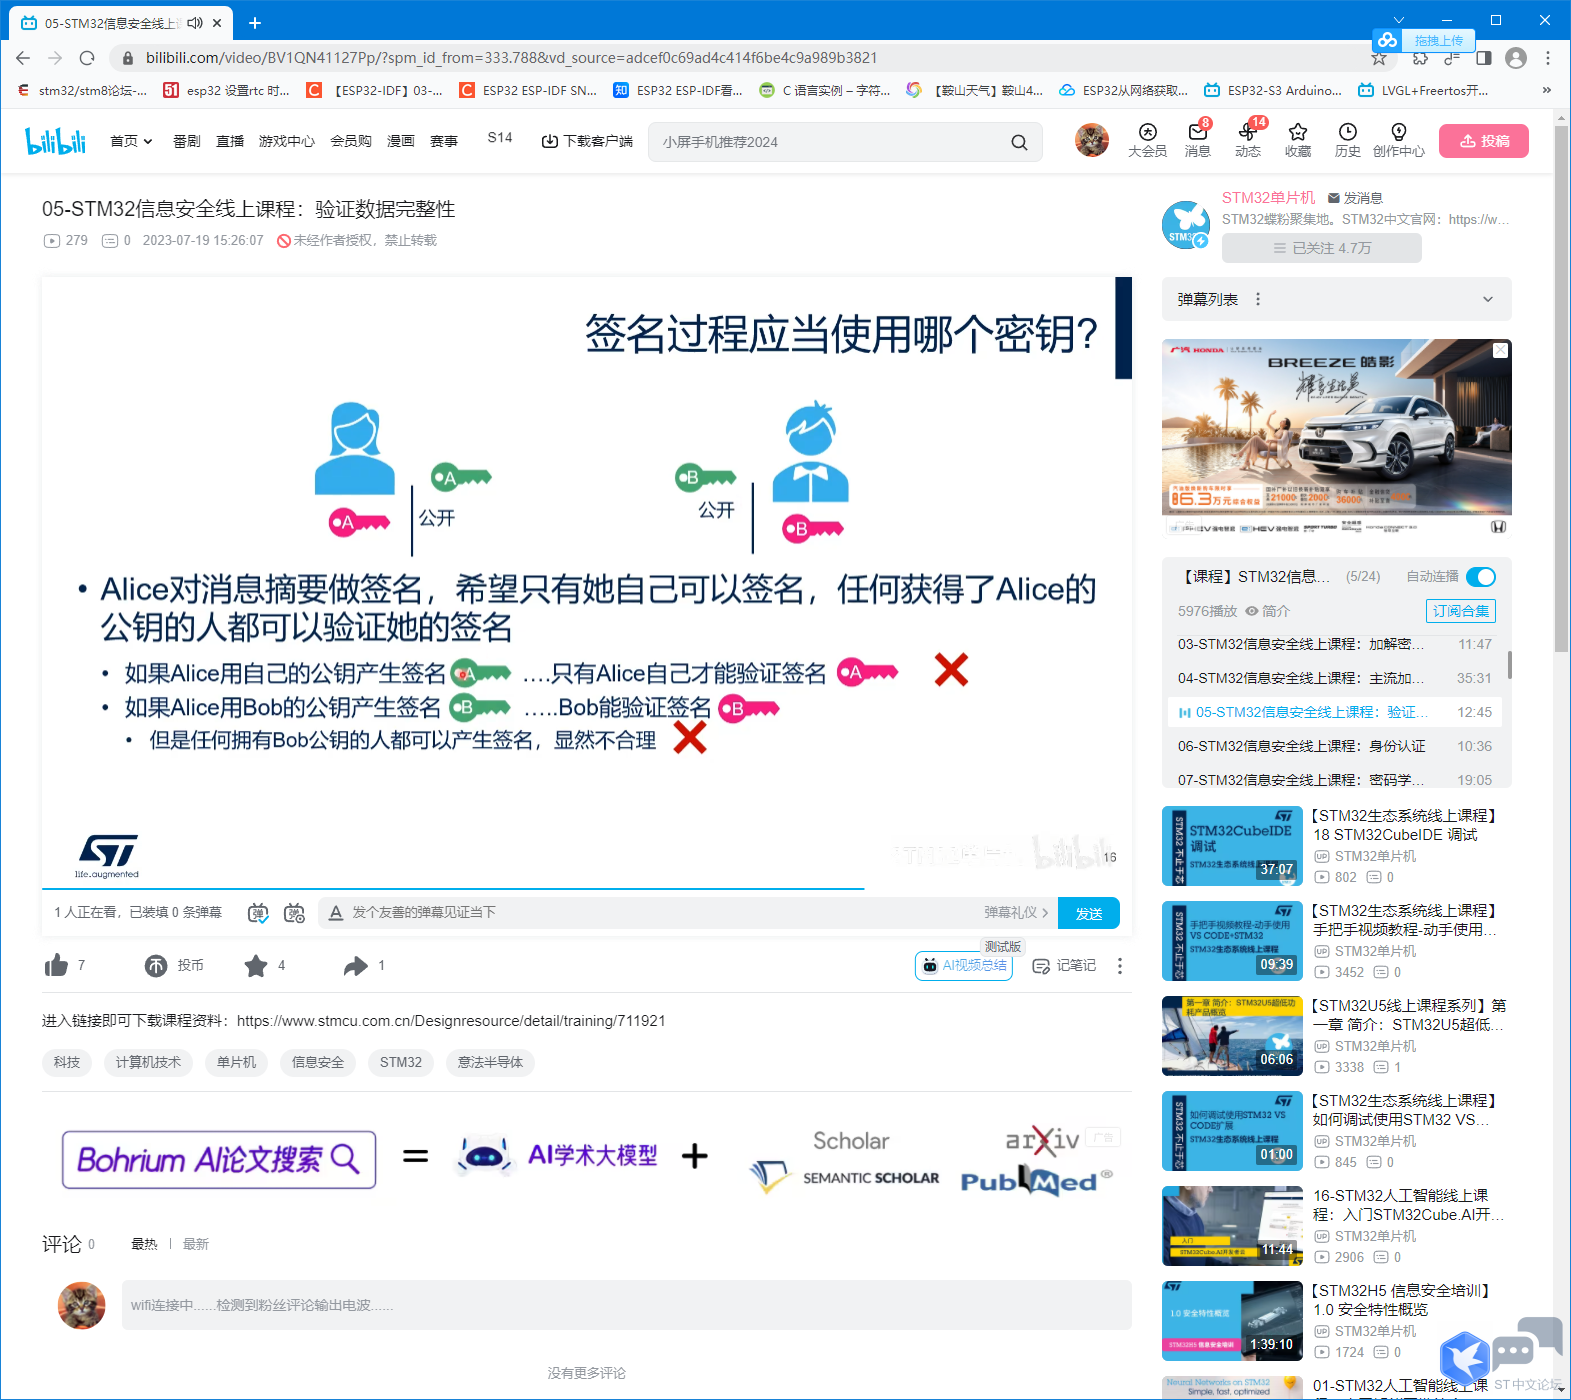Image resolution: width=1571 pixels, height=1400 pixels.
Task: Open the tab search dropdown arrow
Action: tap(1399, 20)
